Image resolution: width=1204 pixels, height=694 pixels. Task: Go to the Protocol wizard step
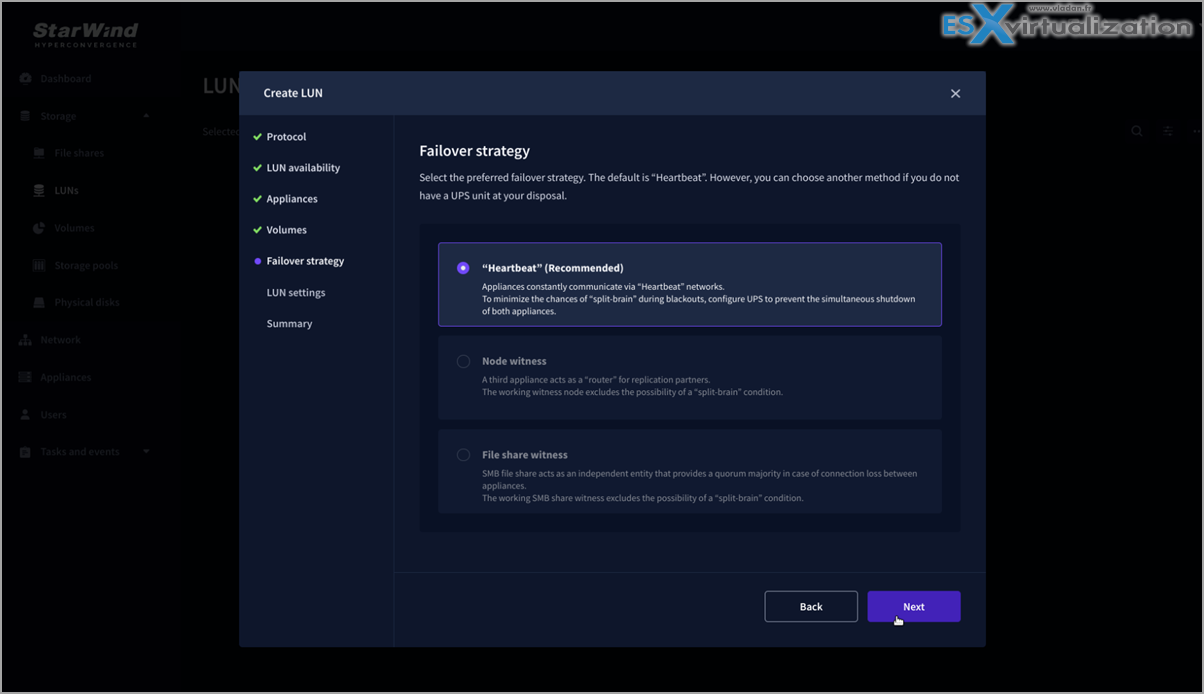click(x=286, y=137)
